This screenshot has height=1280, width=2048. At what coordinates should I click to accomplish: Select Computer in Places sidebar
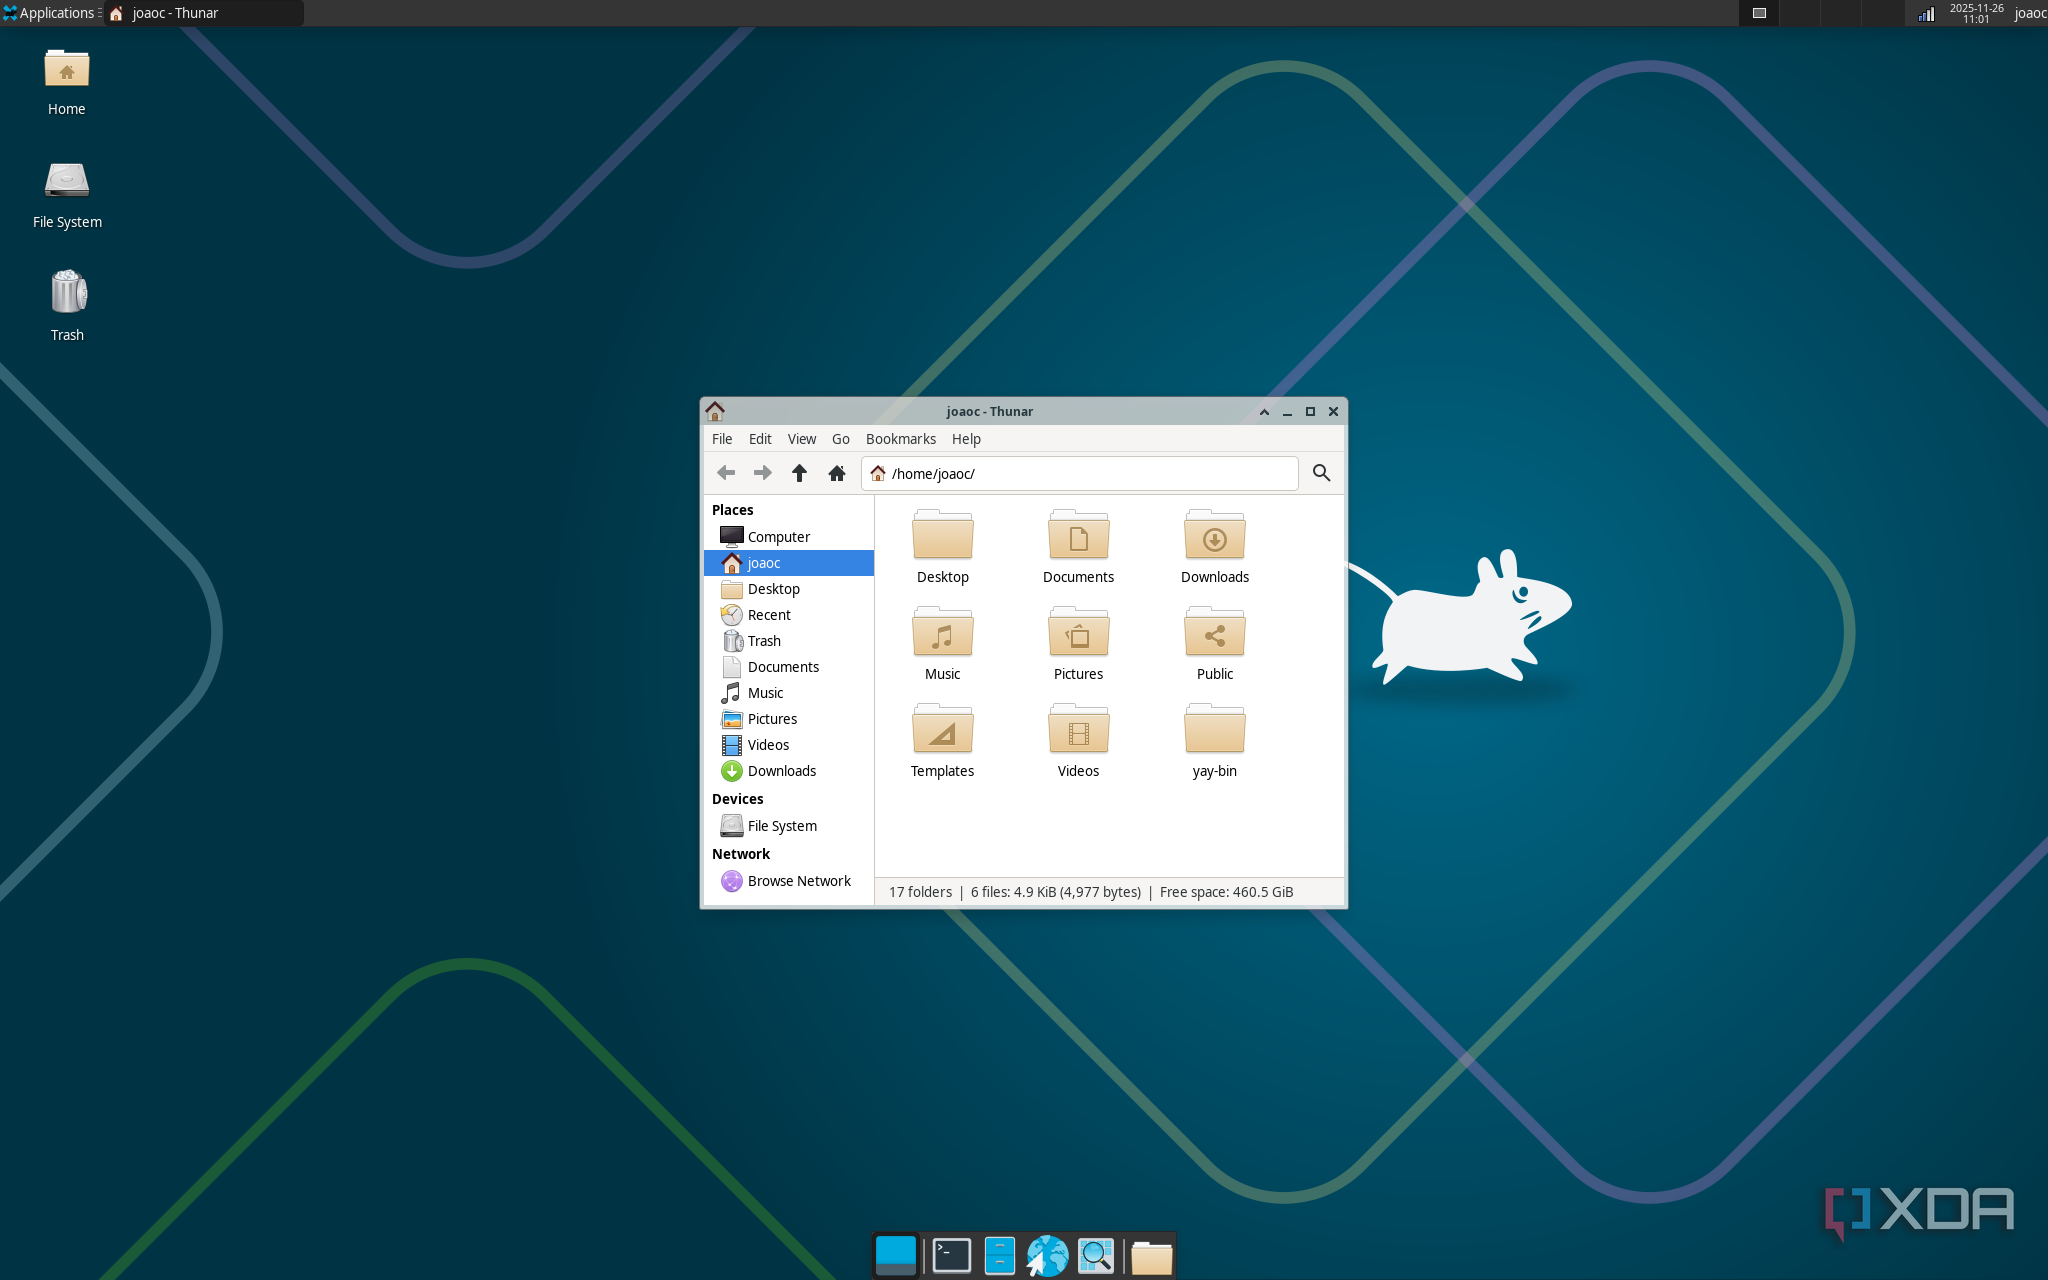click(789, 537)
